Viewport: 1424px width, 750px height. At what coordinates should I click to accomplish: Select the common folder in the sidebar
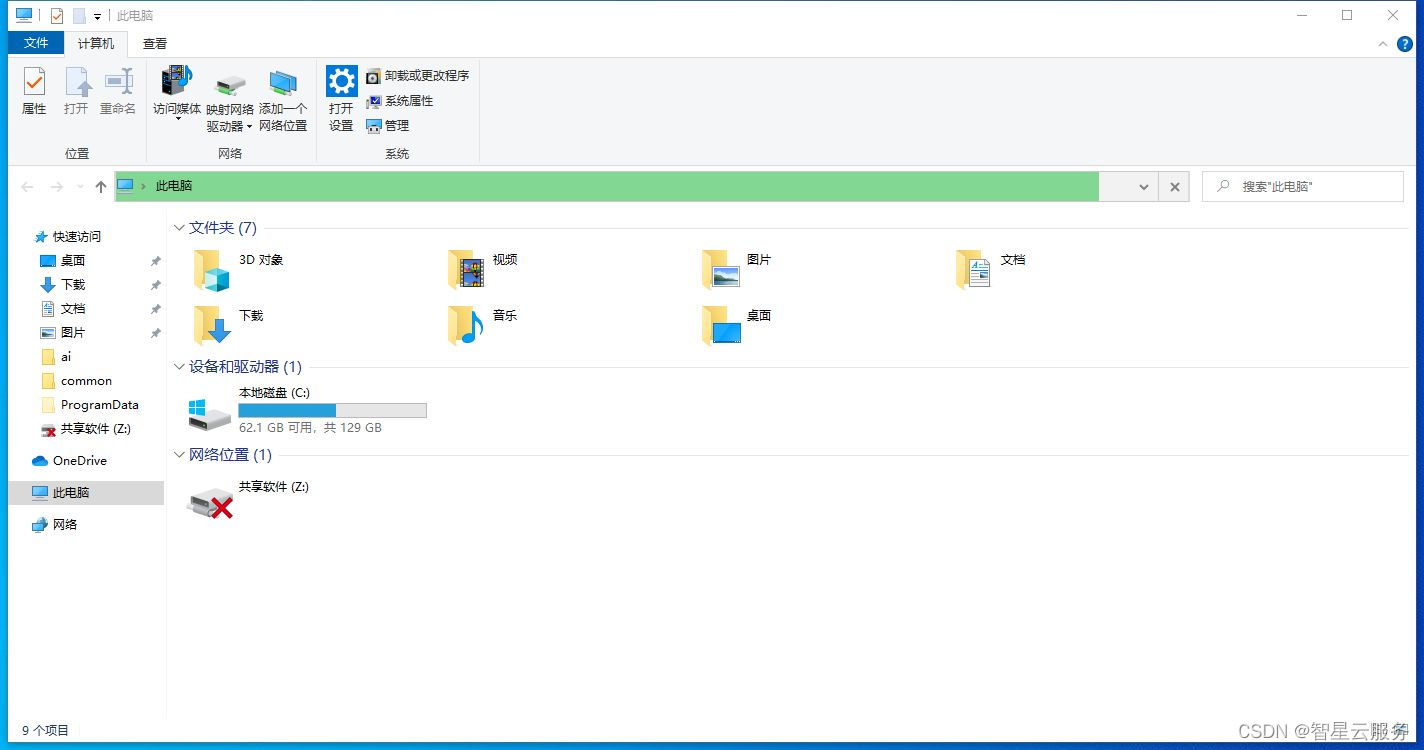pos(86,381)
